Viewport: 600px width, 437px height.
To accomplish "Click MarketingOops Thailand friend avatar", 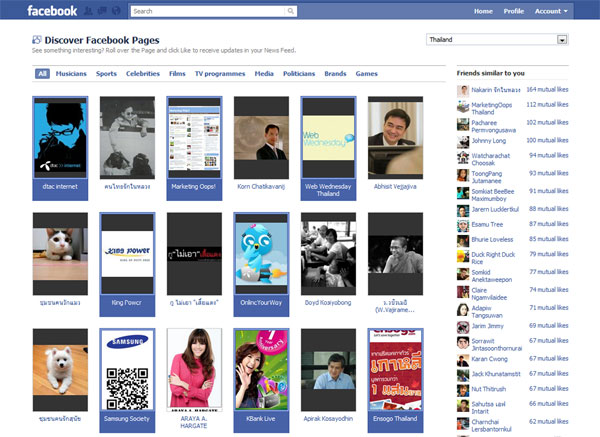I will [463, 106].
